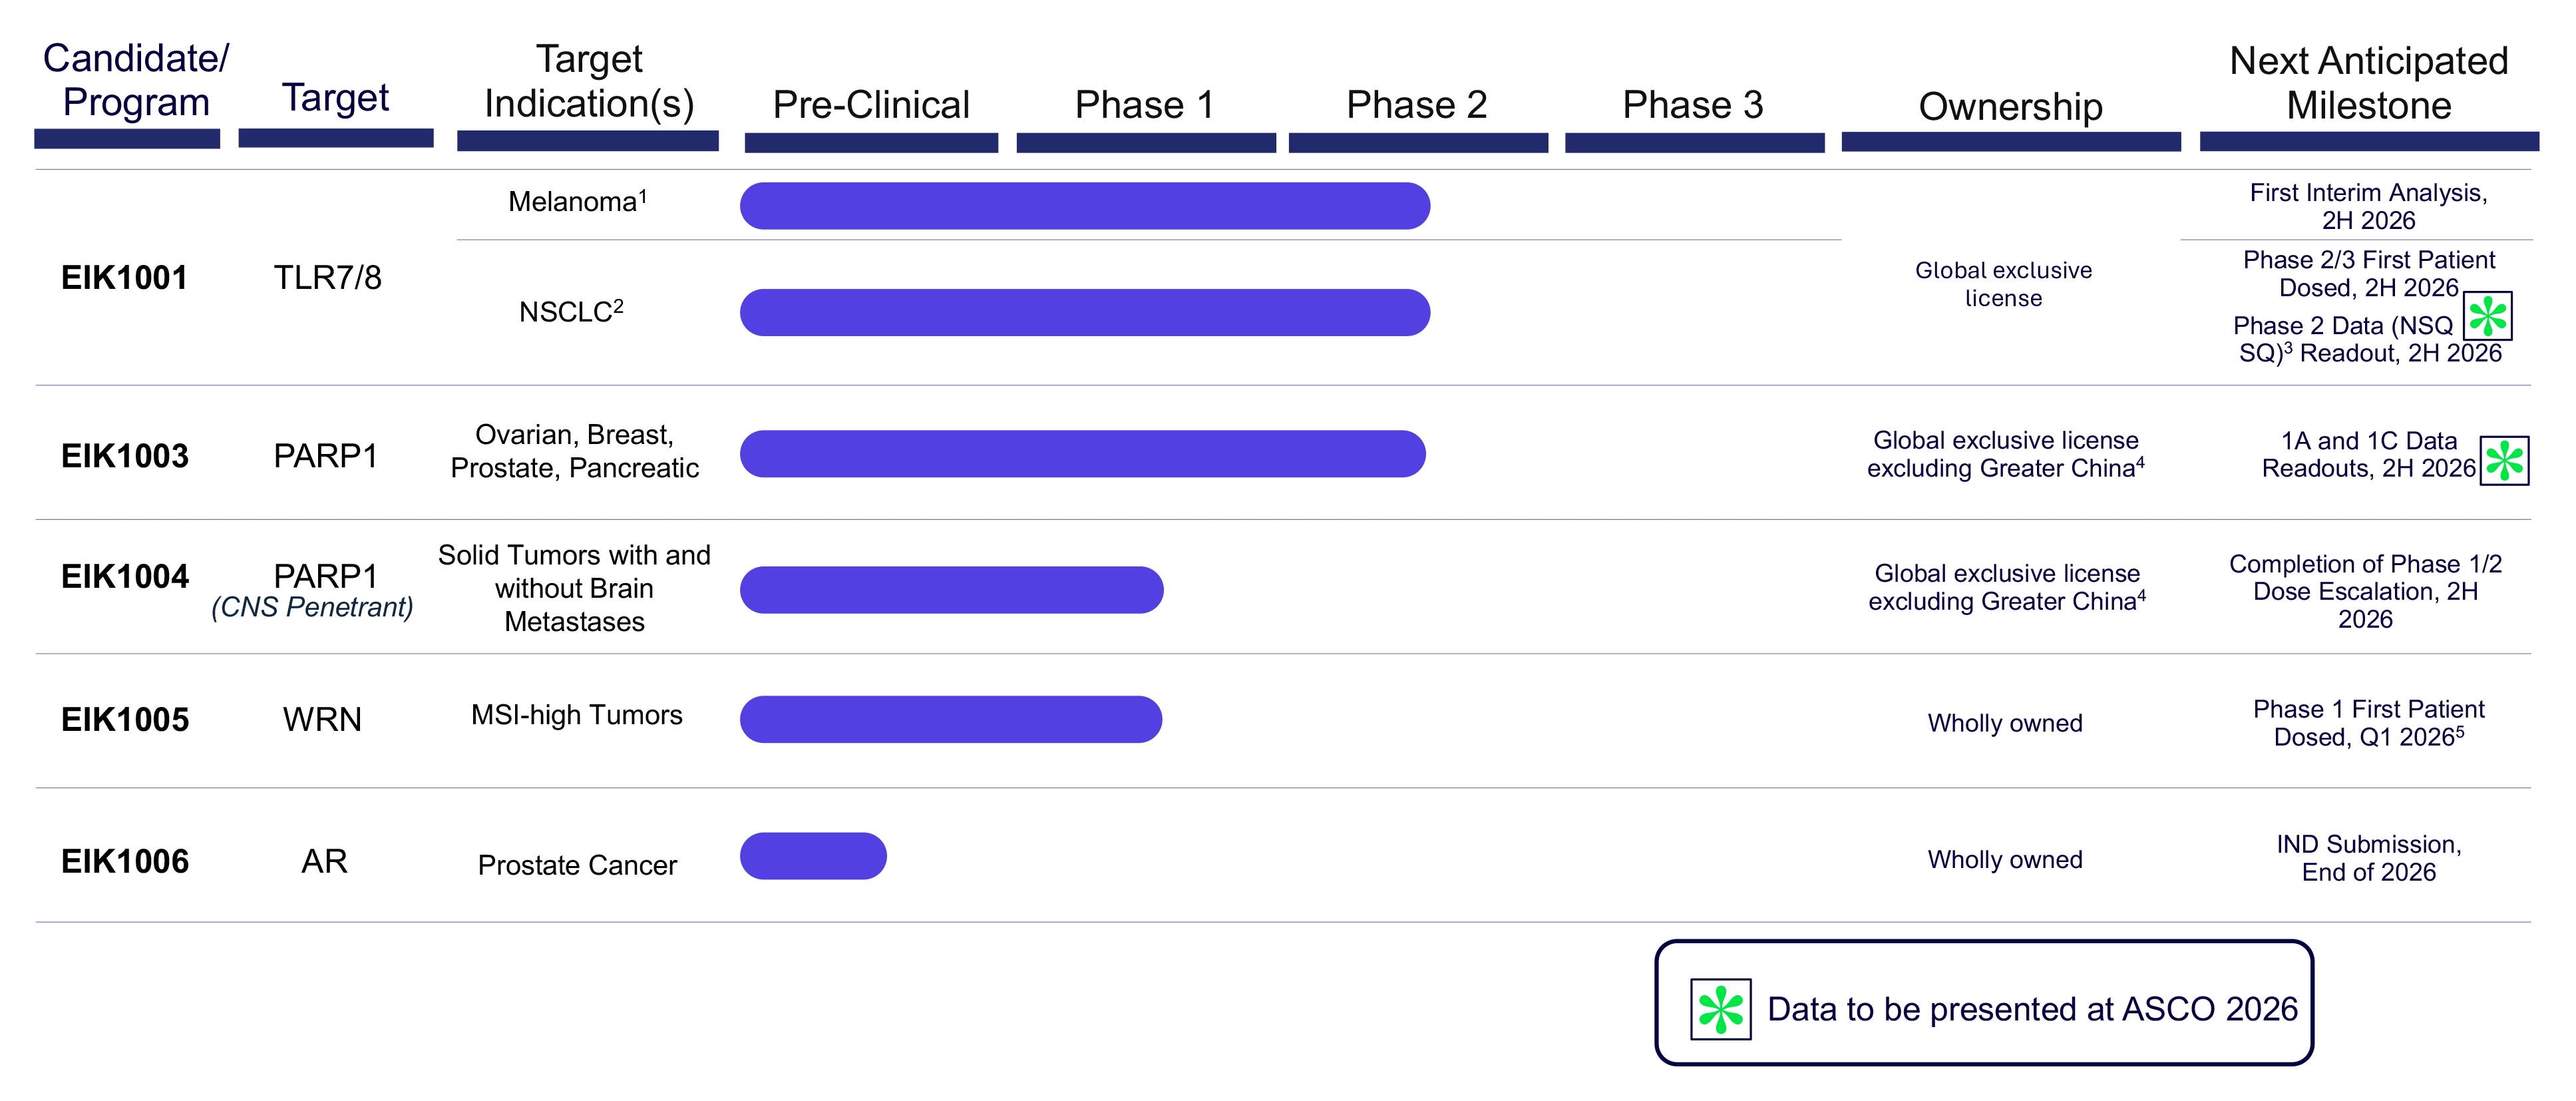Click the green asterisk beside NSCLC milestone
2576x1101 pixels.
2487,316
